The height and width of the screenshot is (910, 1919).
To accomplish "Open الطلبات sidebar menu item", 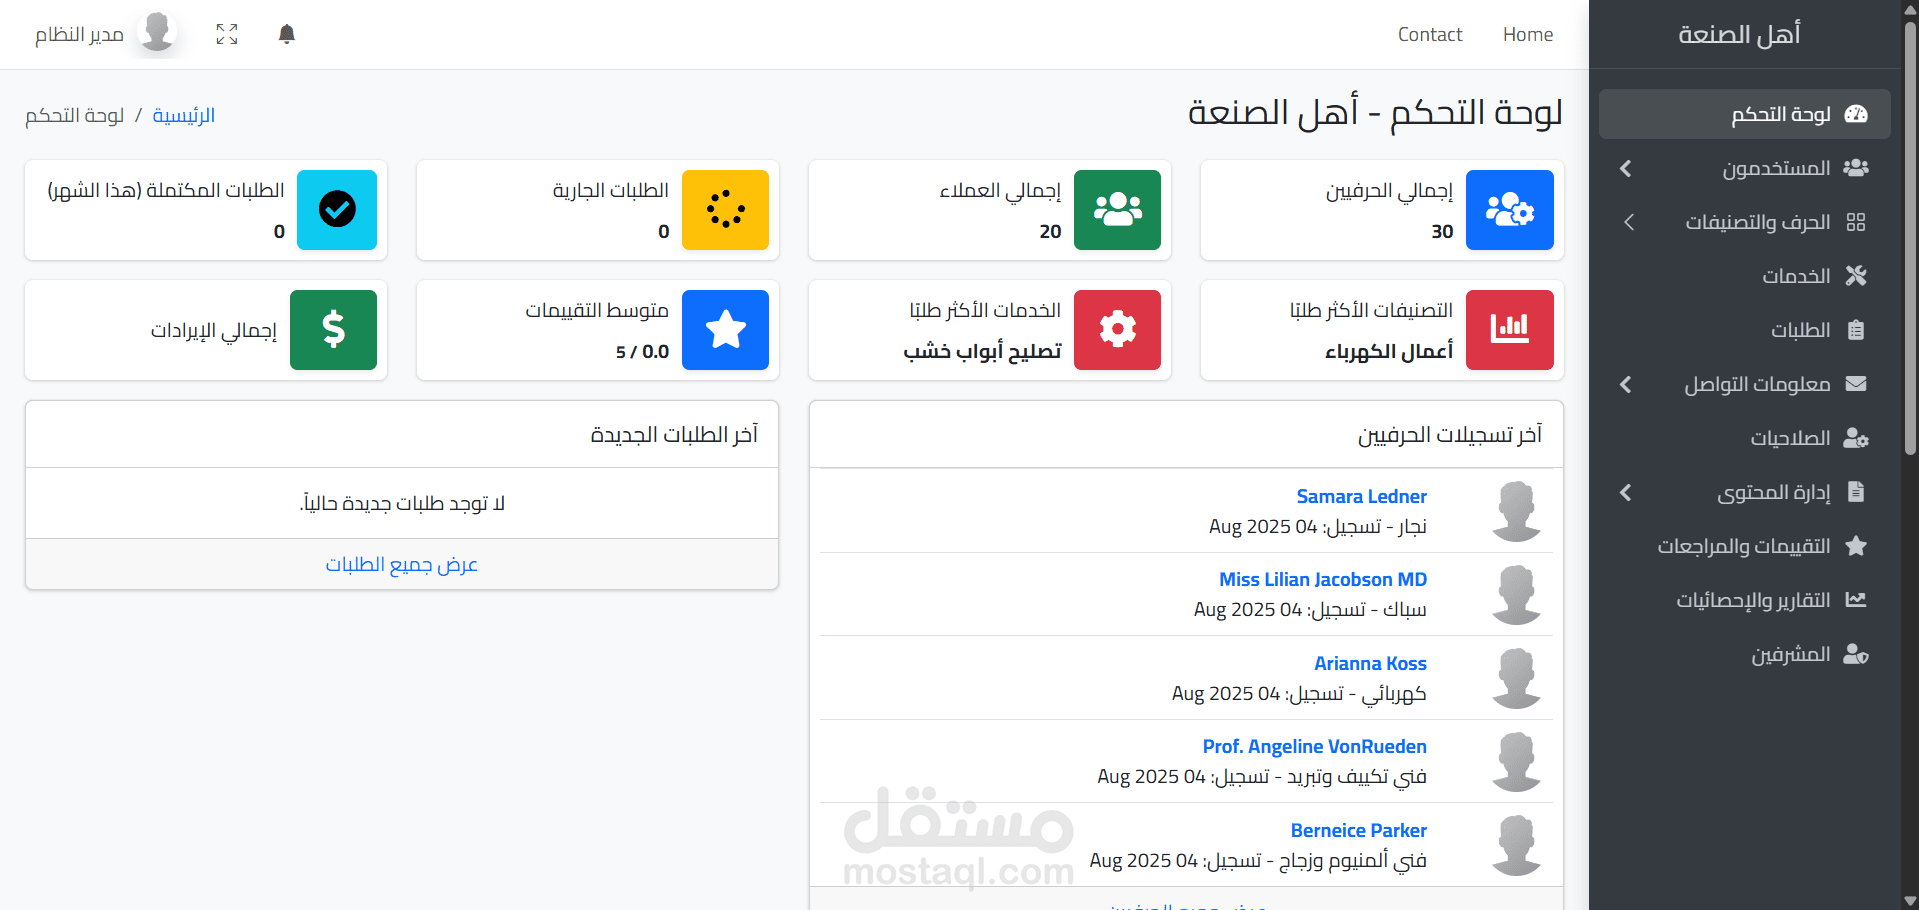I will click(1745, 330).
